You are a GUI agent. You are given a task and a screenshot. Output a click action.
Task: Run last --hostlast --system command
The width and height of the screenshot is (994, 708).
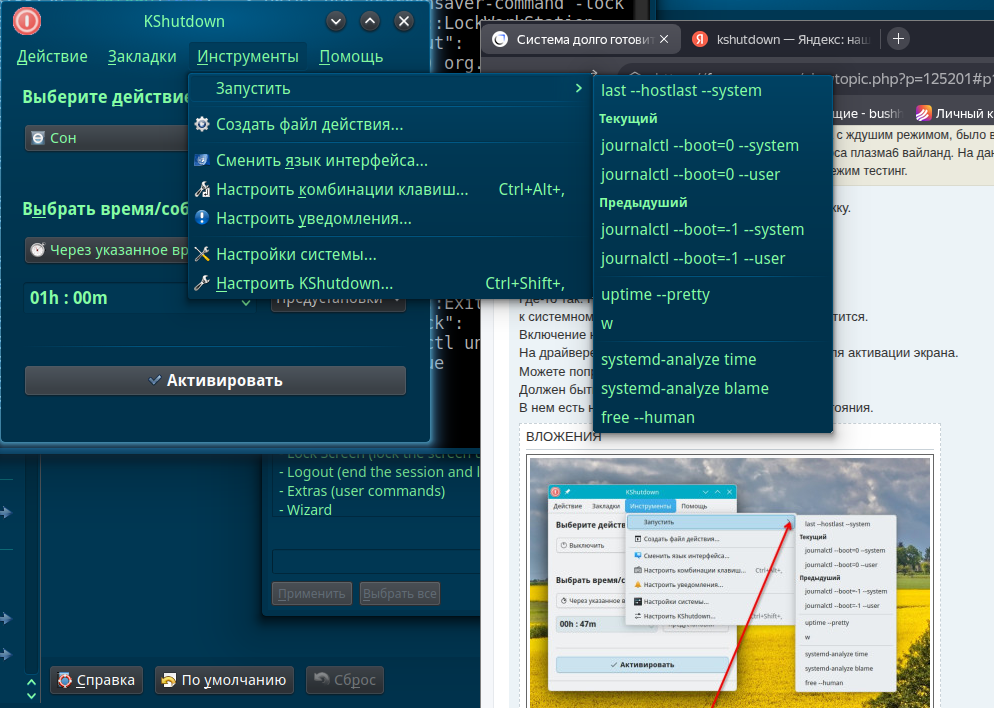713,91
